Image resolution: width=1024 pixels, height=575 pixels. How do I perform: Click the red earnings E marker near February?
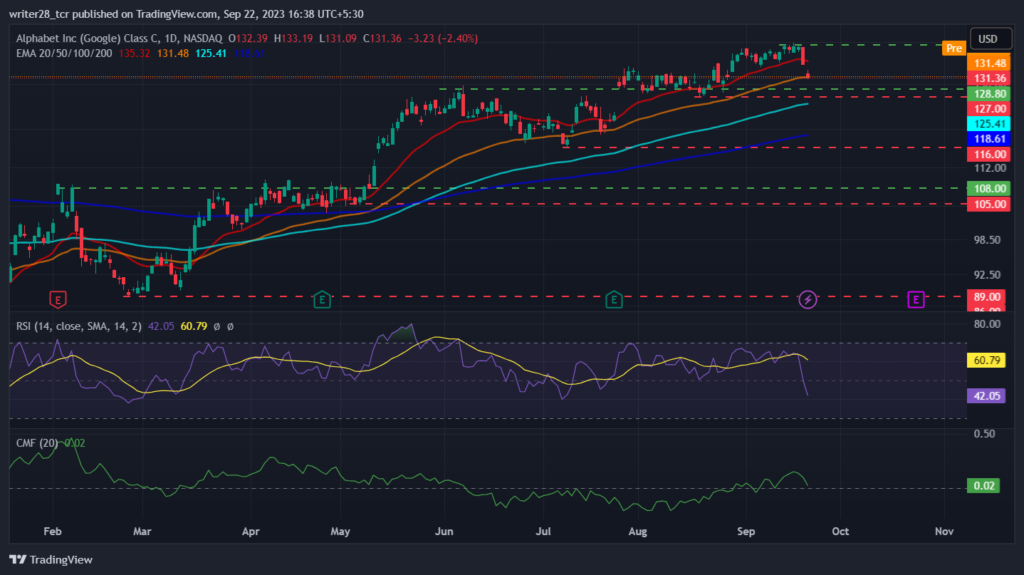tap(57, 300)
